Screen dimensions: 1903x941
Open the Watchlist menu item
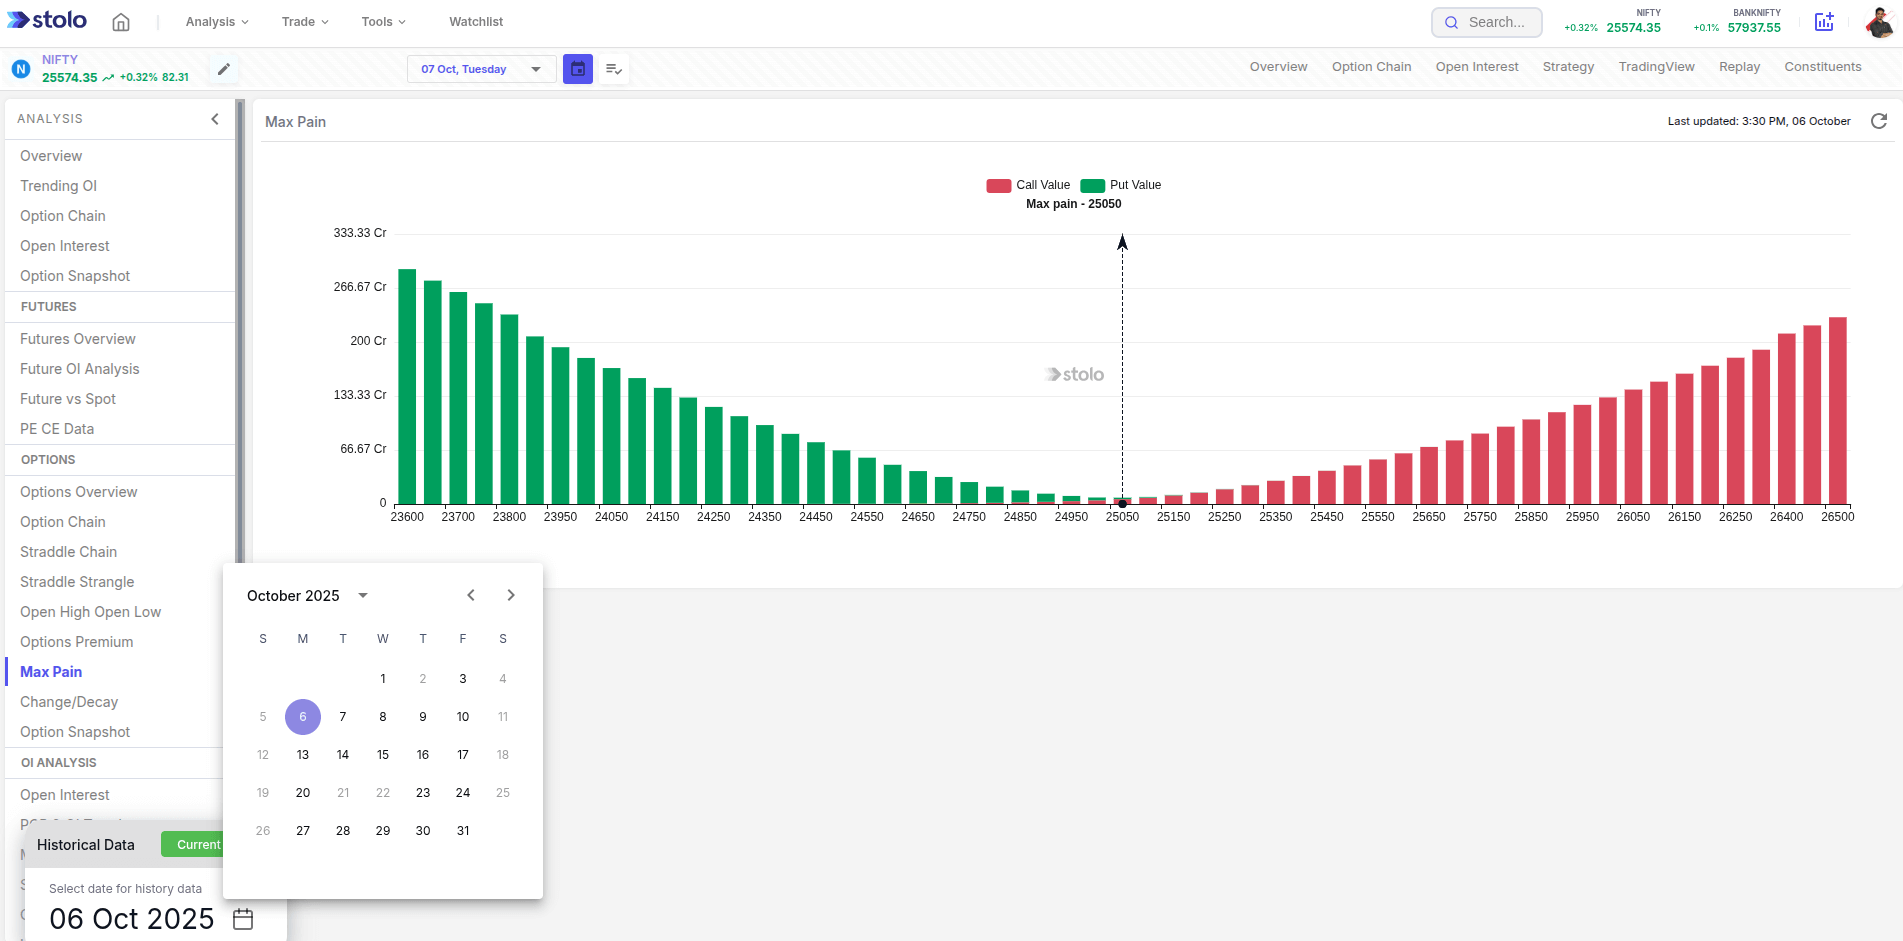tap(476, 22)
